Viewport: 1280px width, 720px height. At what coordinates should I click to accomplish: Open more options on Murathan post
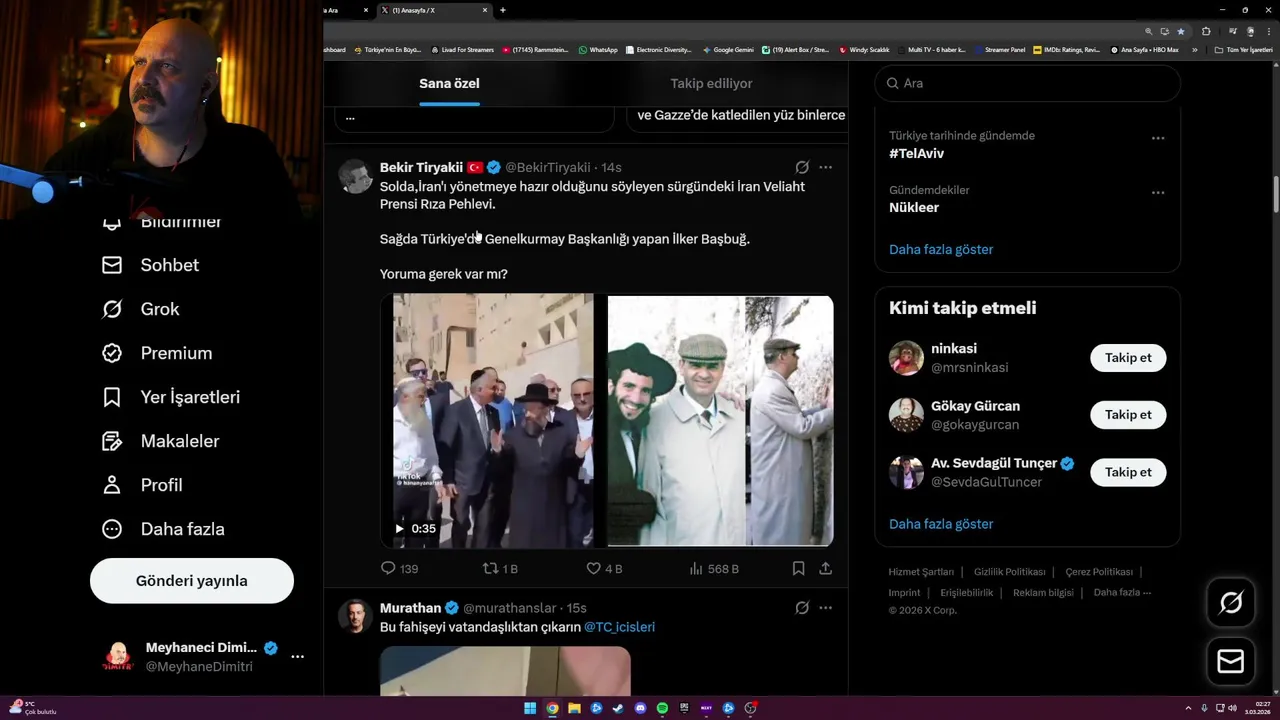coord(825,607)
